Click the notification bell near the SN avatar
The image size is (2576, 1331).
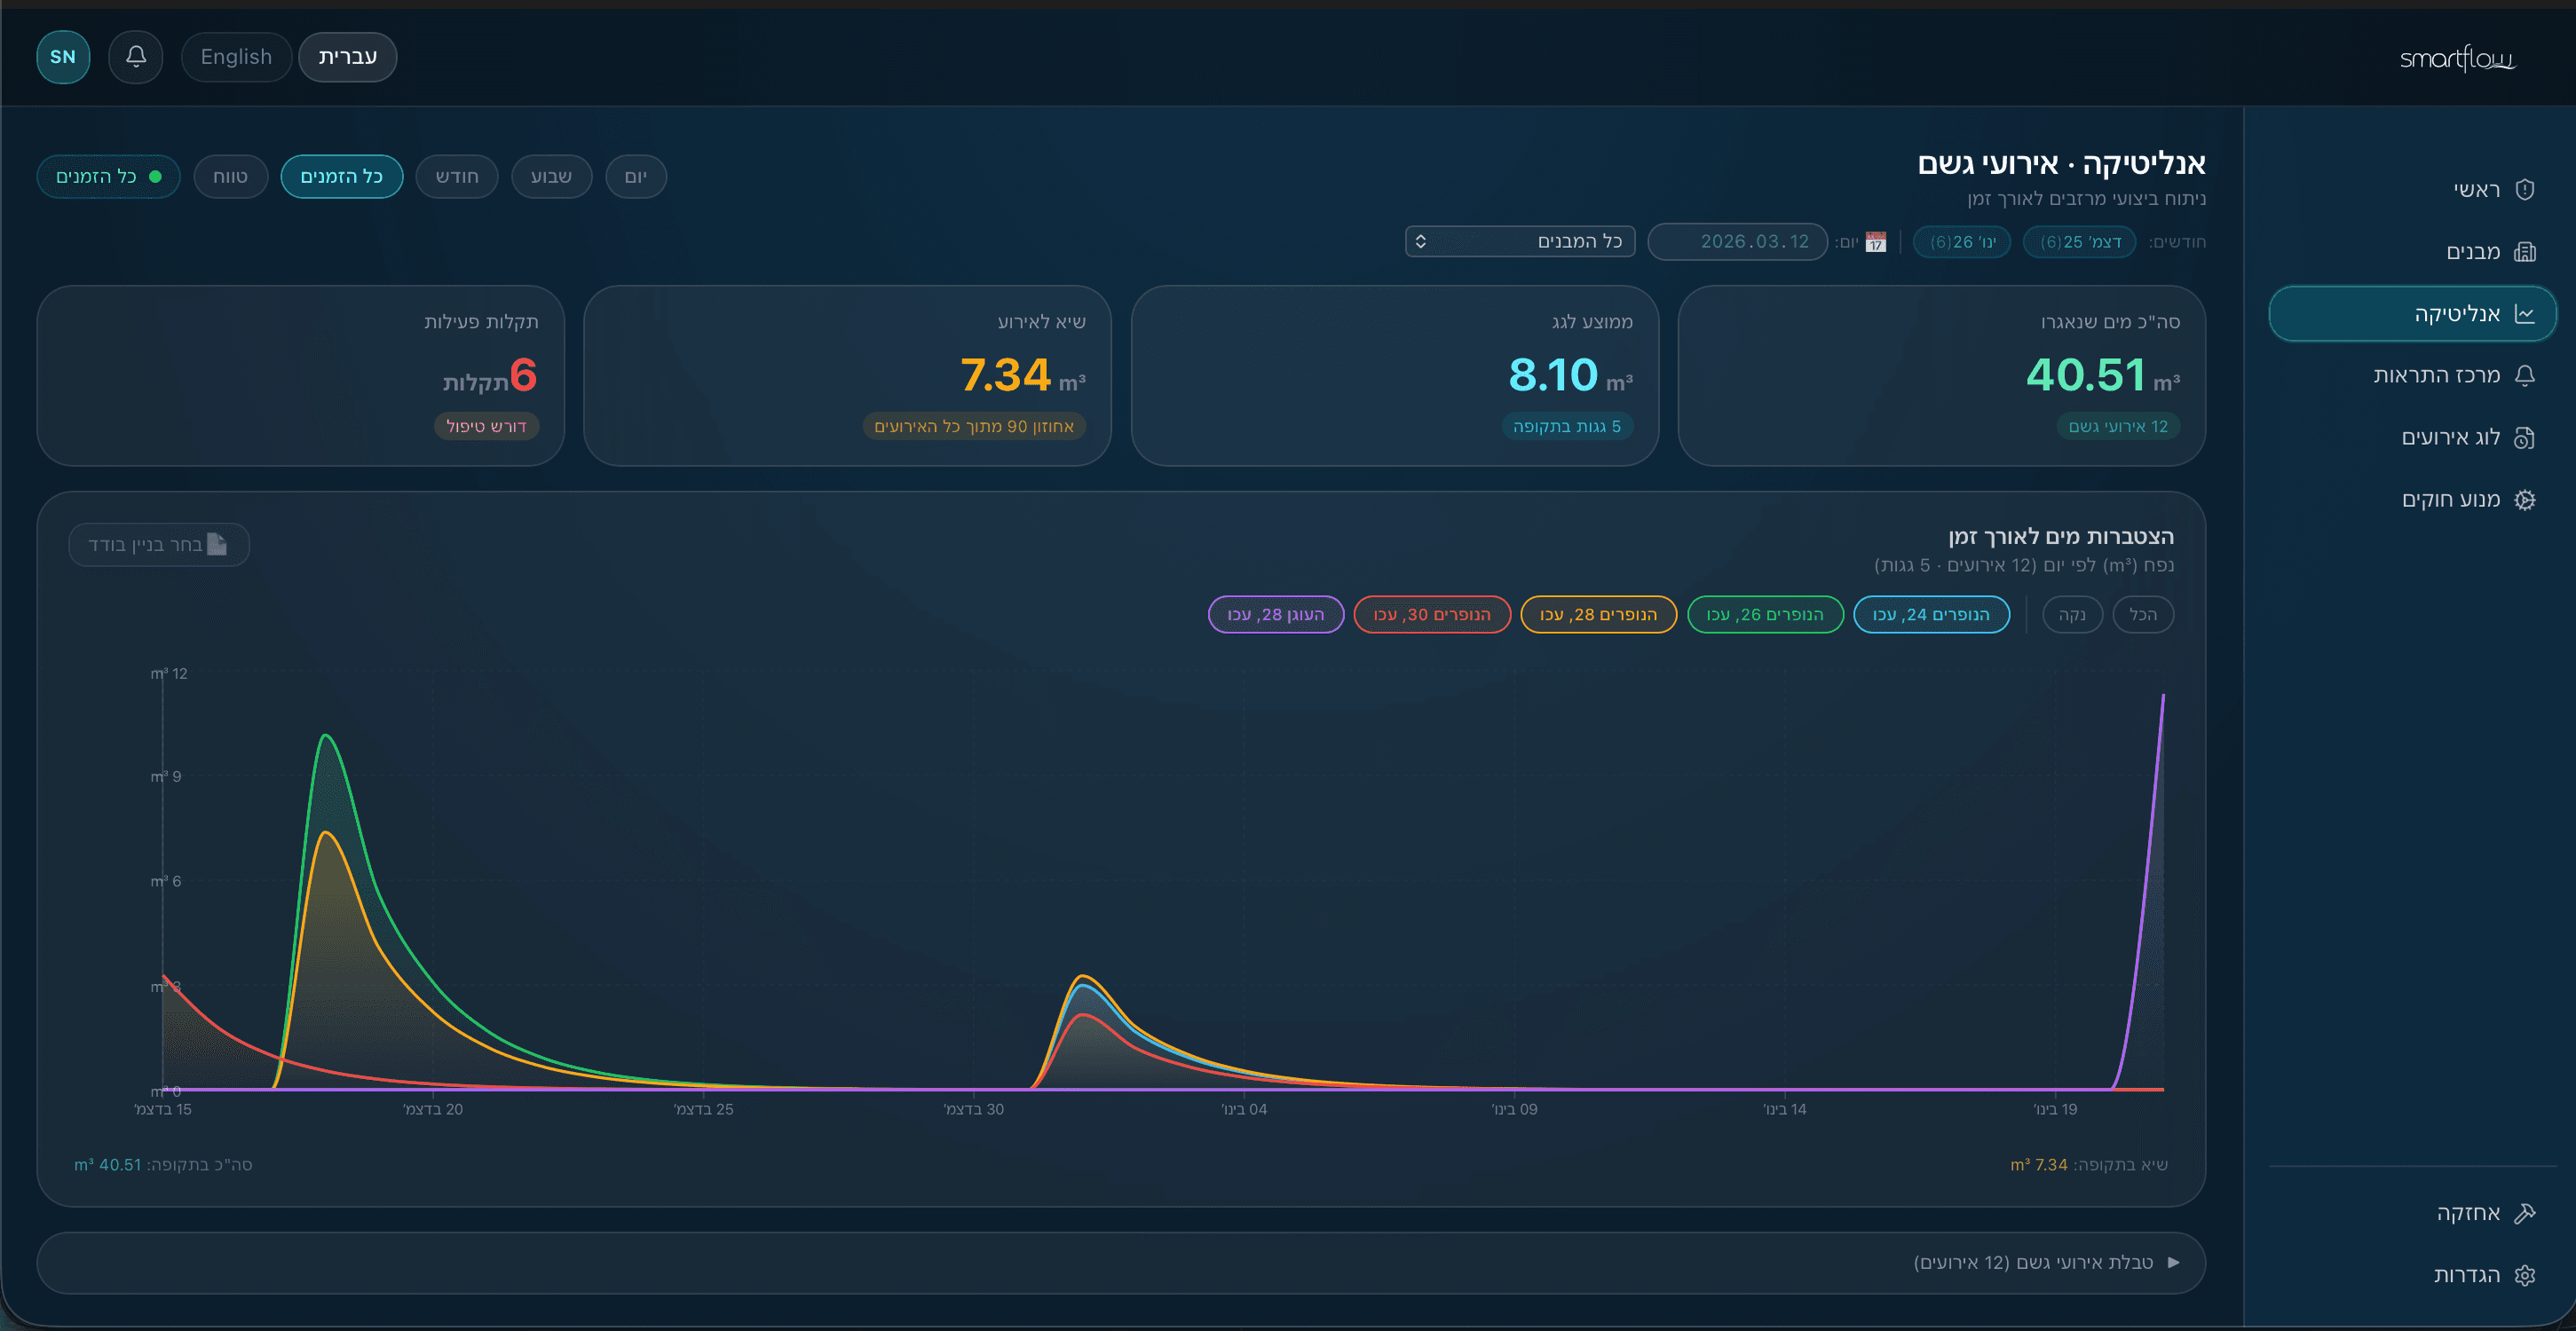[135, 57]
